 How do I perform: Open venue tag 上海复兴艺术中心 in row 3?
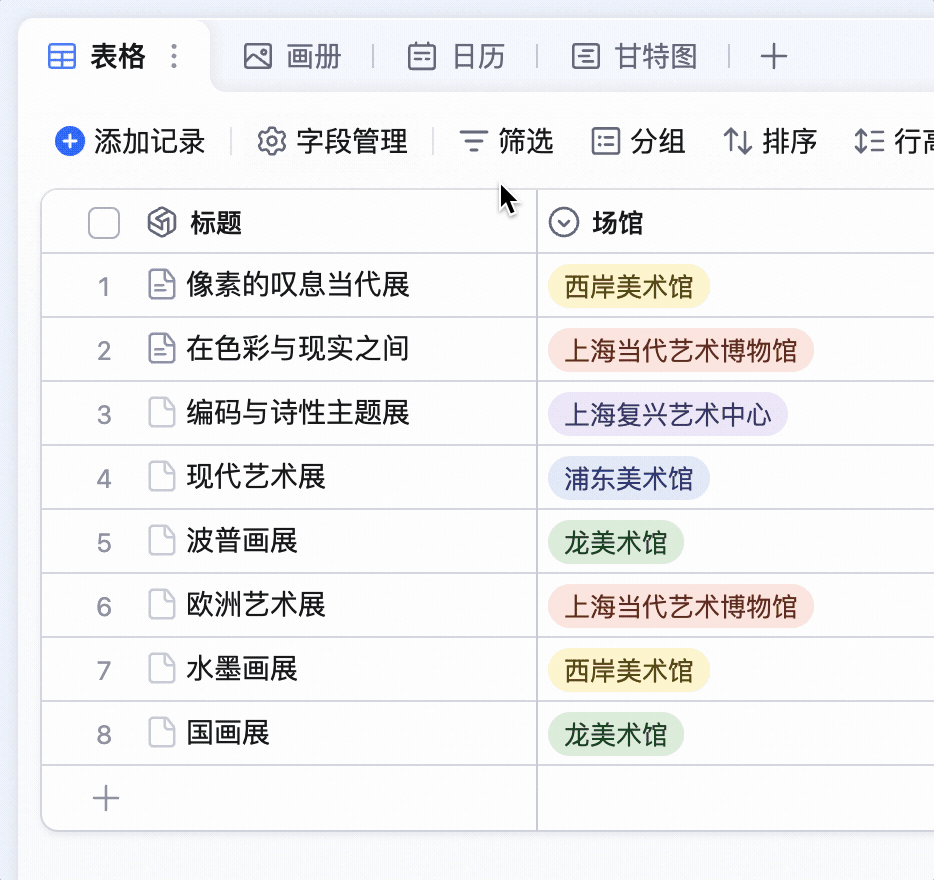pyautogui.click(x=668, y=415)
